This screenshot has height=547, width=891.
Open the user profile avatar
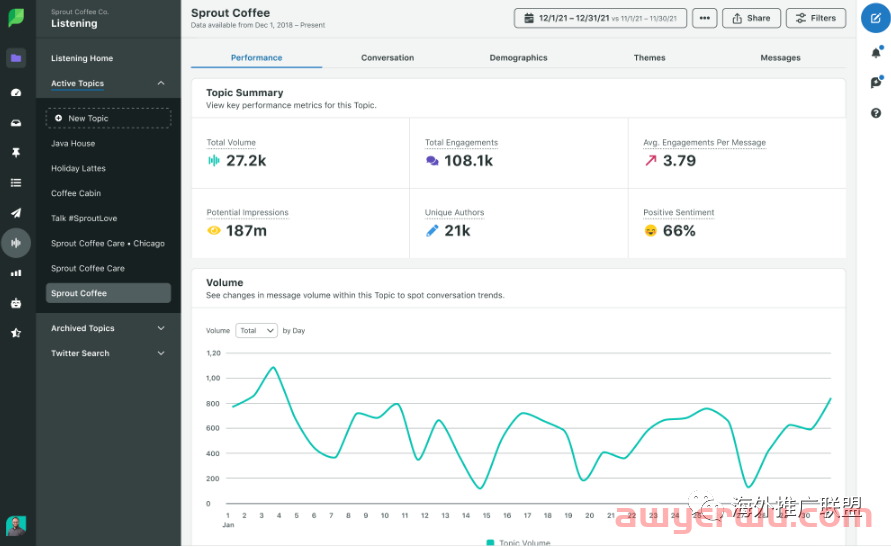[16, 526]
